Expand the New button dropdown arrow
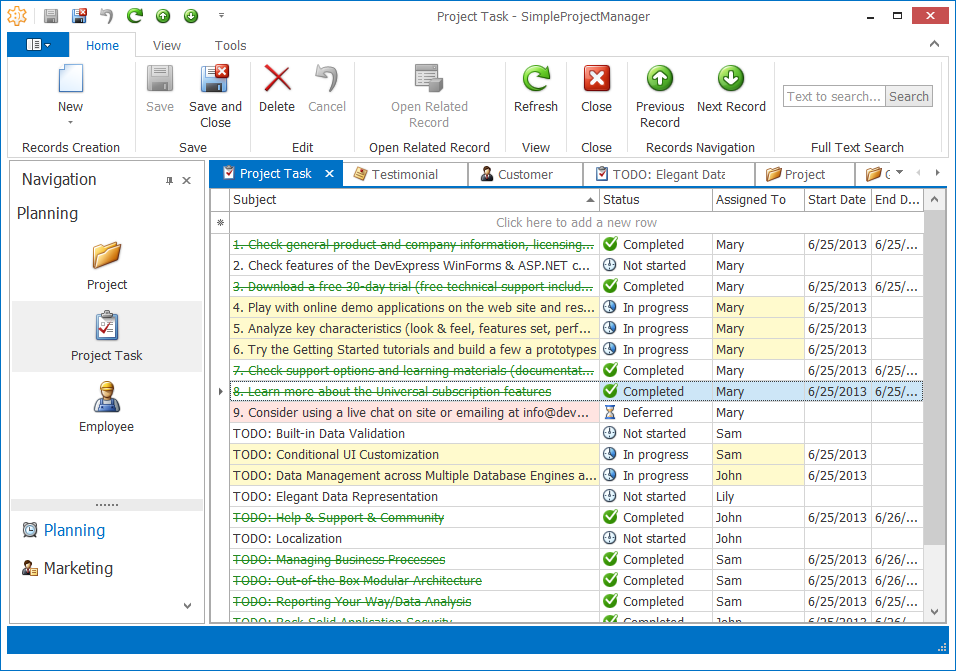The width and height of the screenshot is (956, 671). [x=70, y=123]
